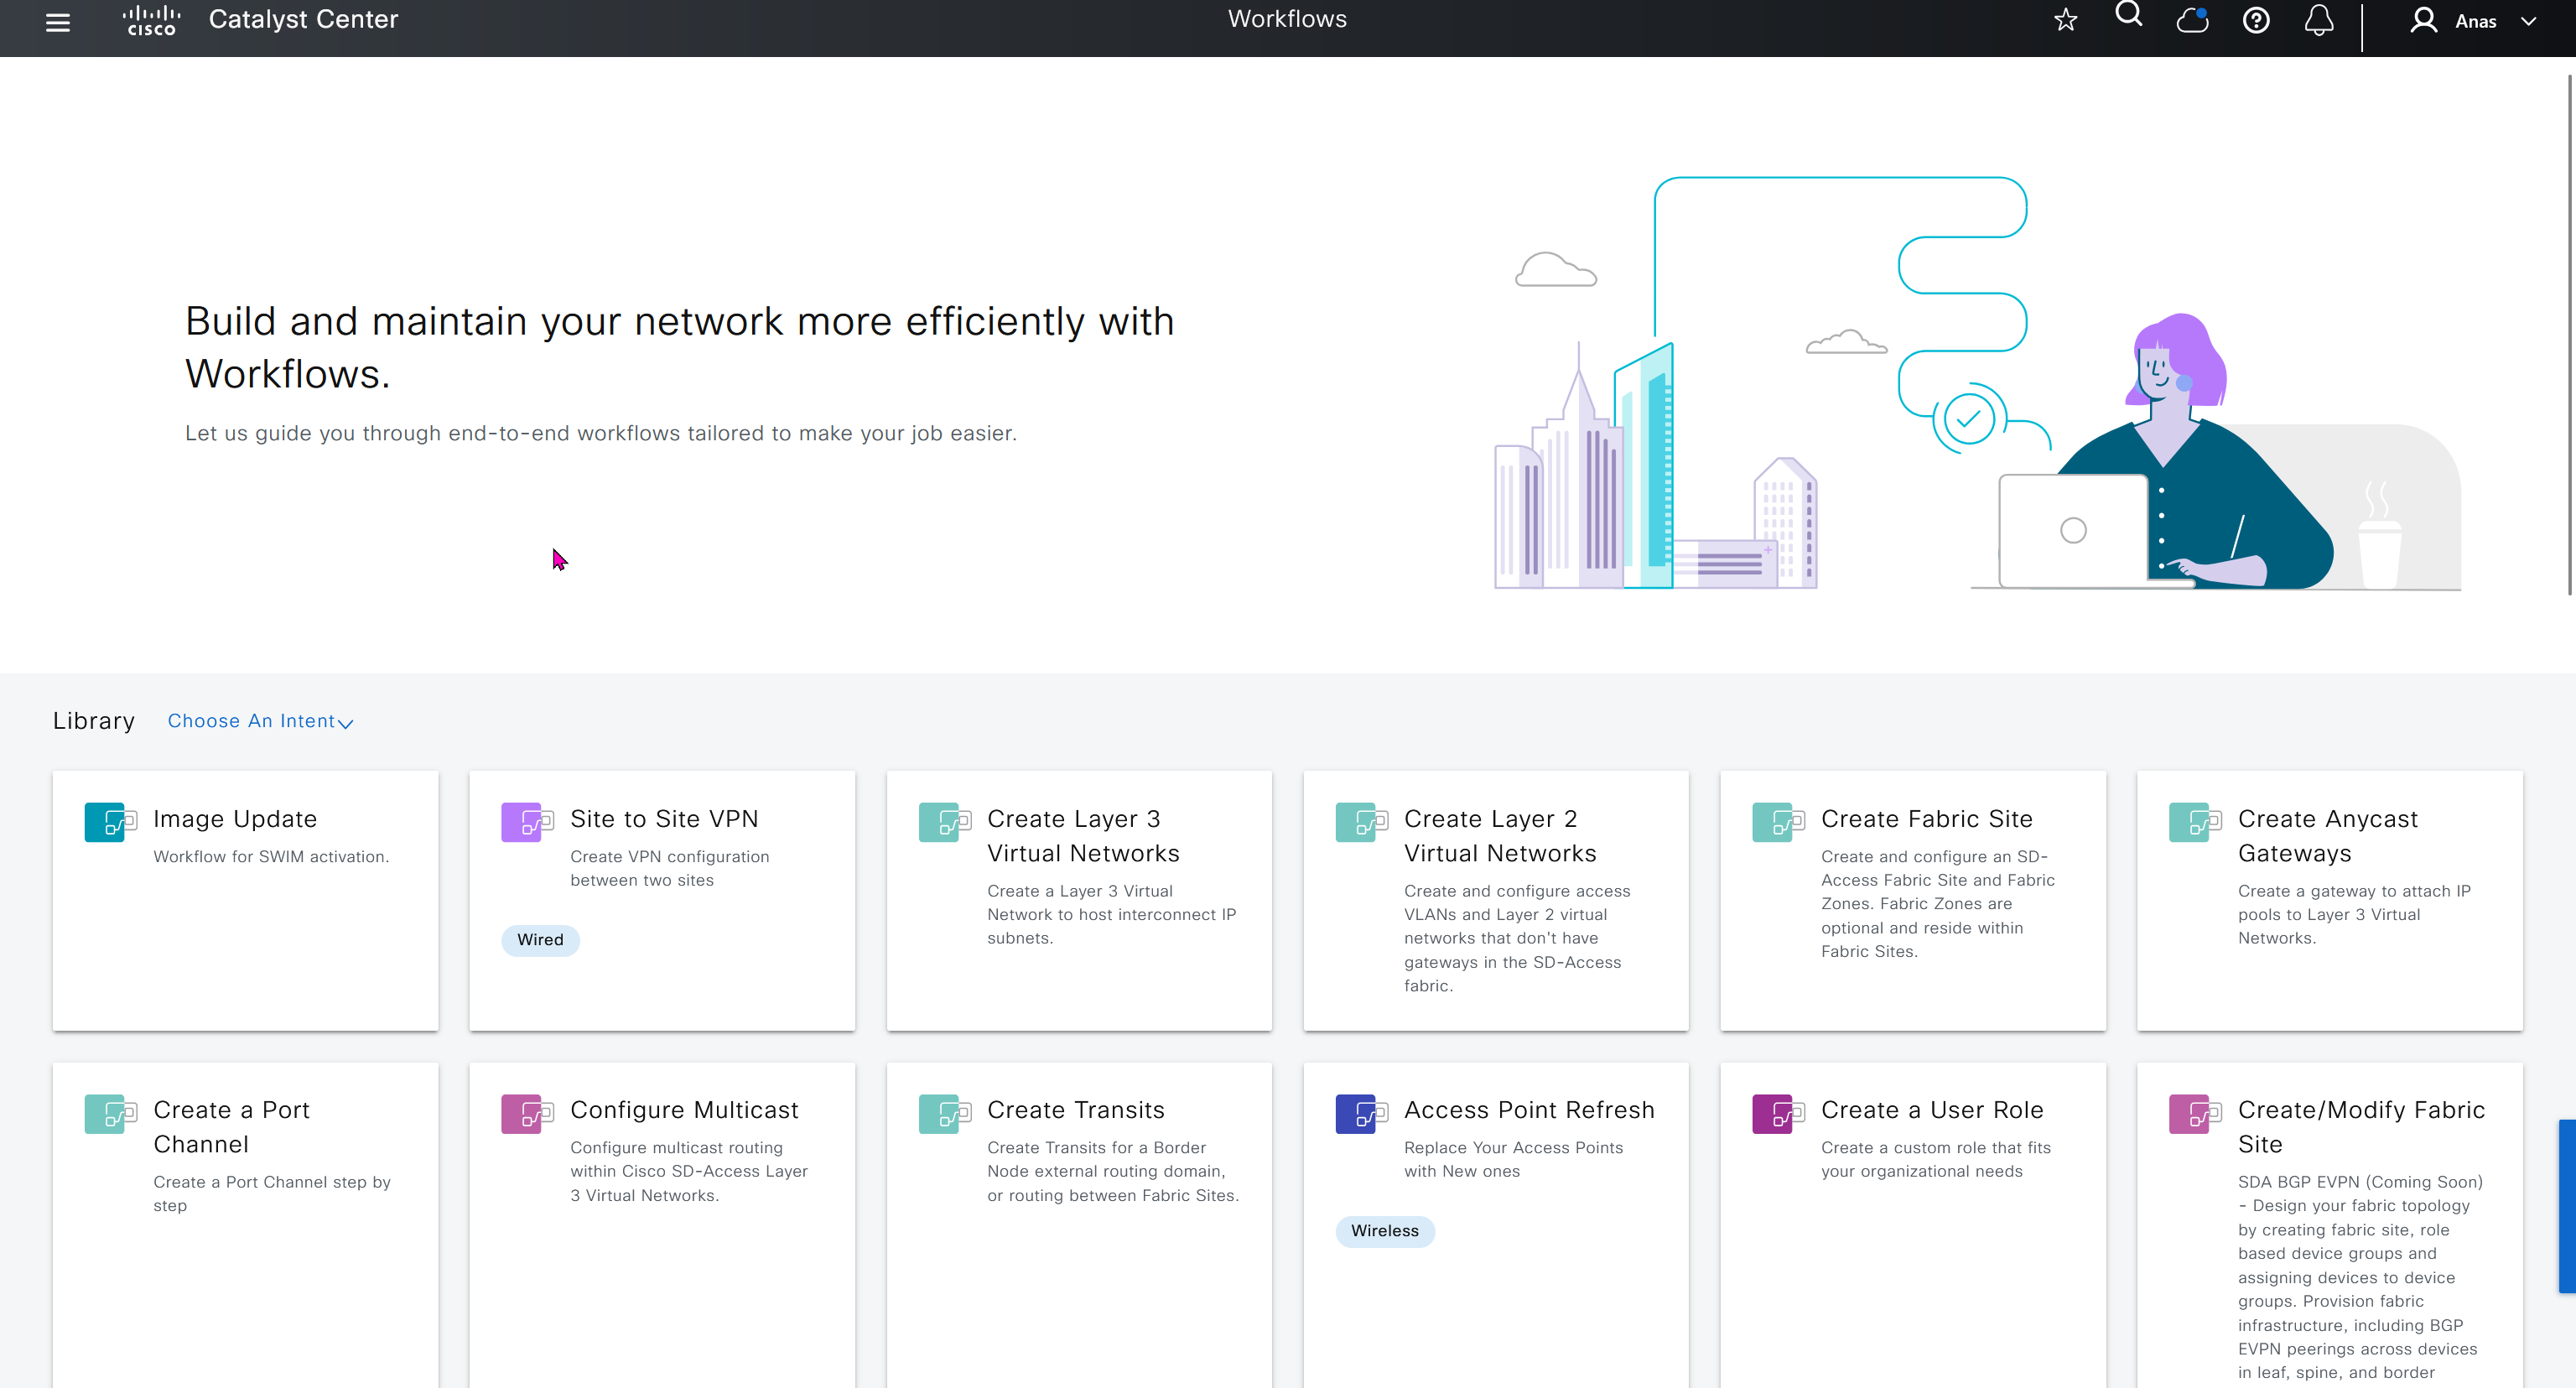Click the Create a User Role icon

click(1778, 1113)
